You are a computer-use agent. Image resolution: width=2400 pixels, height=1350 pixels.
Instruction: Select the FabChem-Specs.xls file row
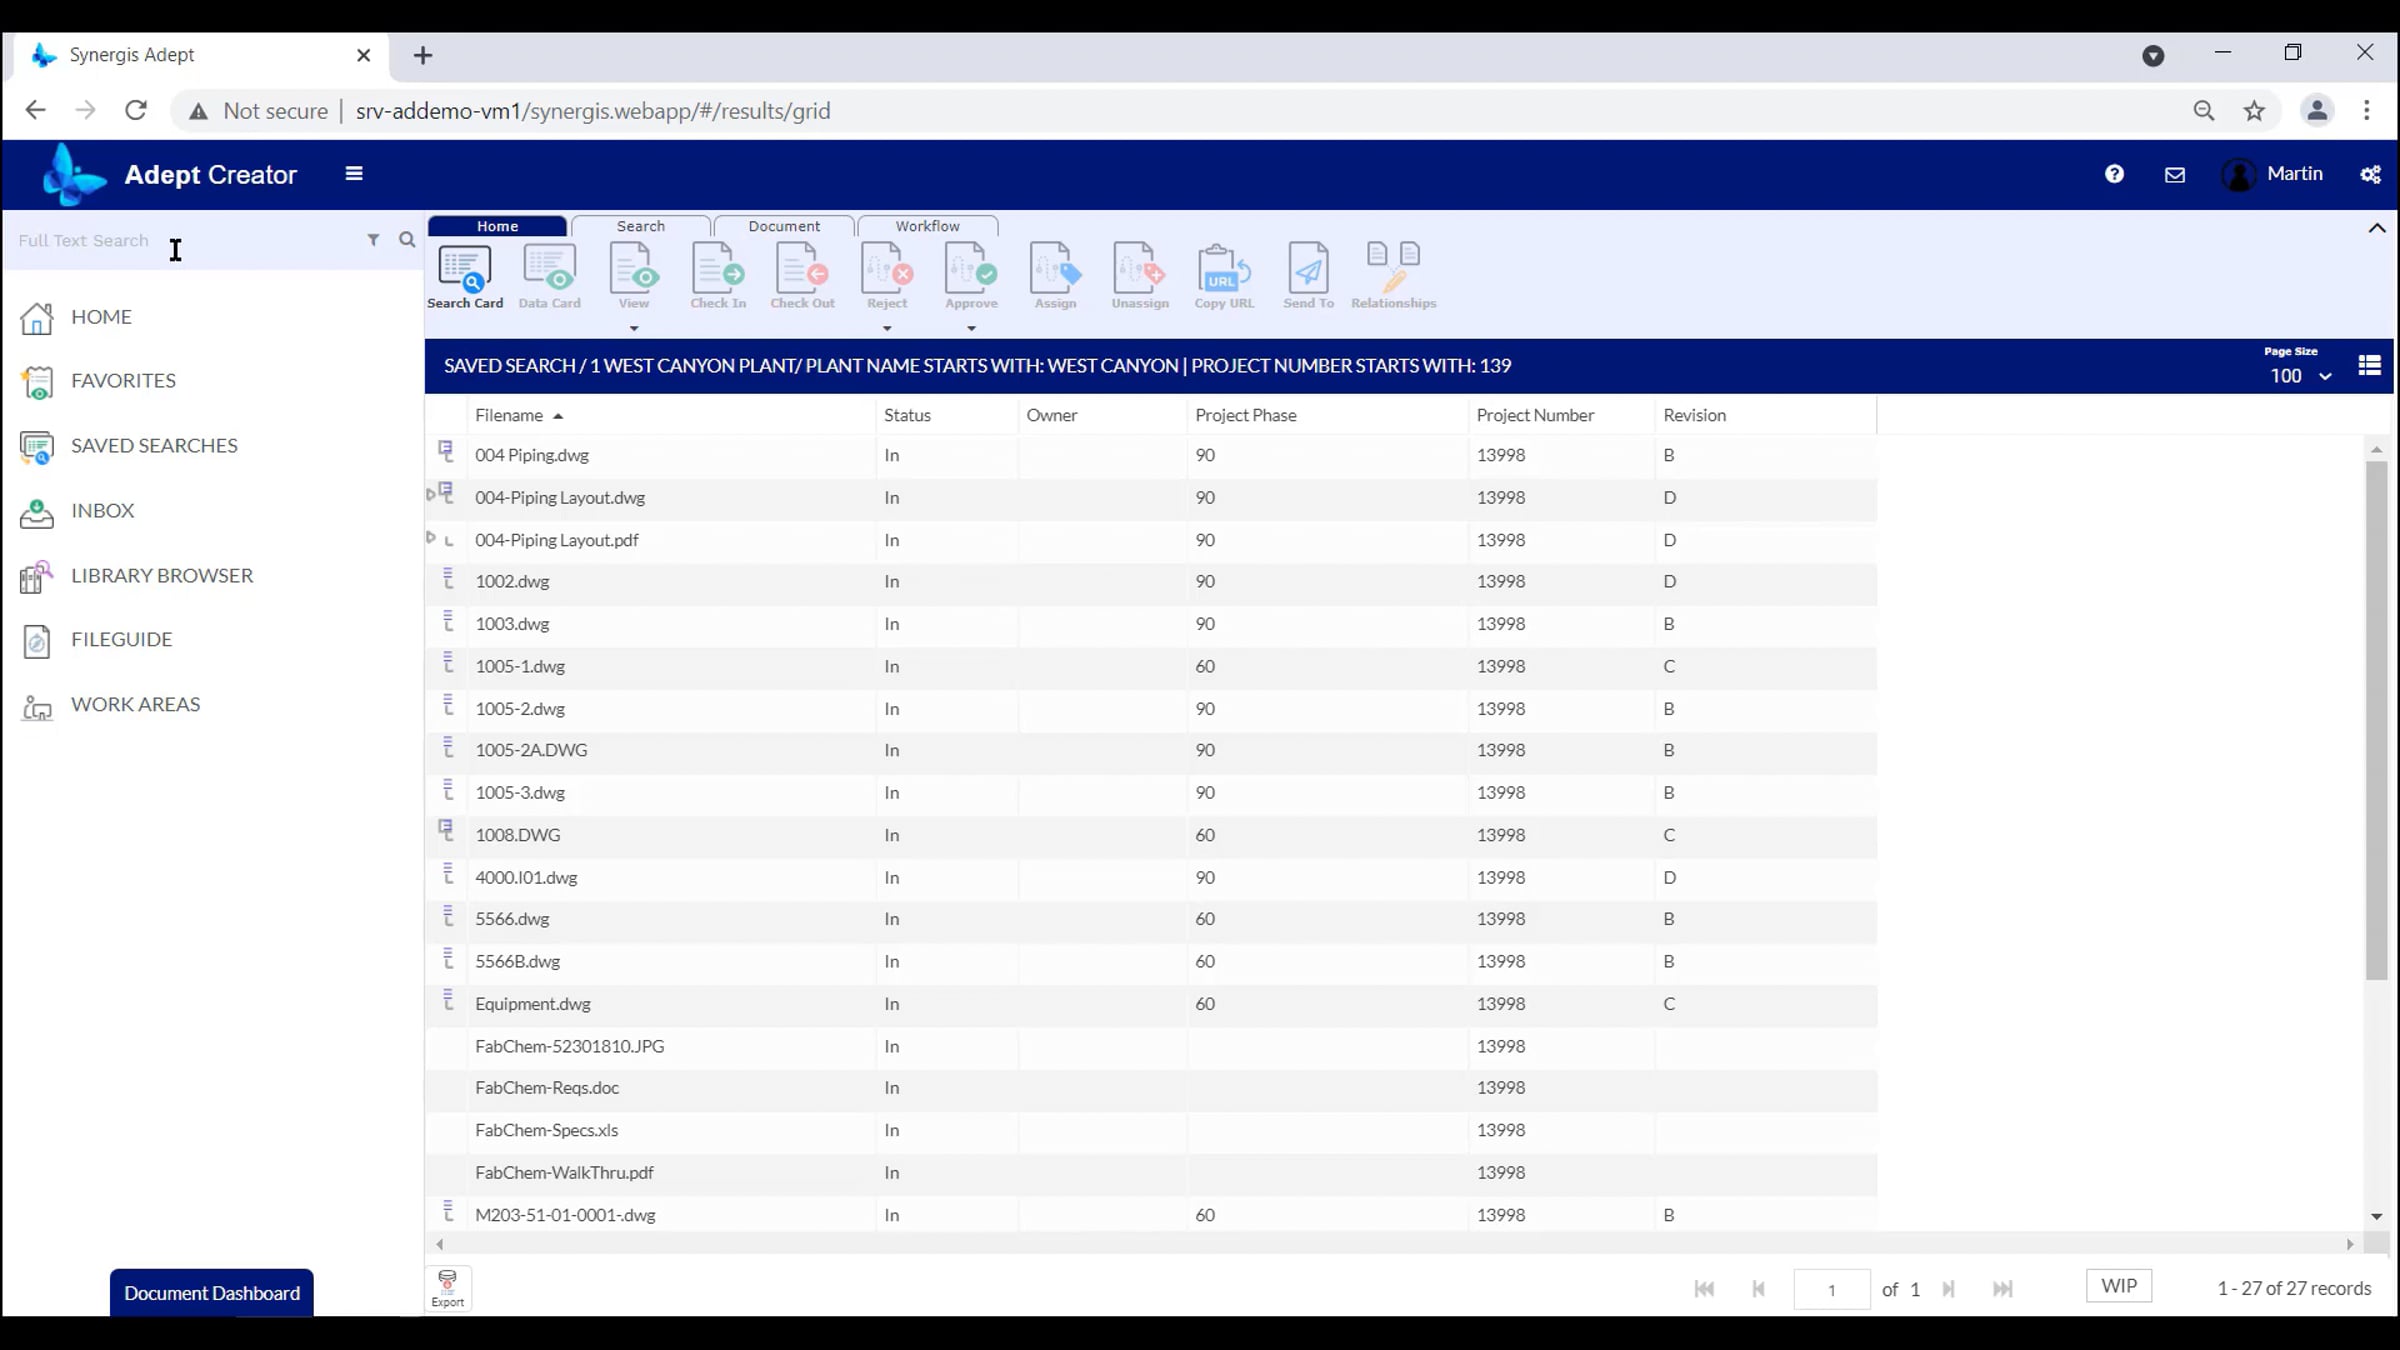[1151, 1130]
